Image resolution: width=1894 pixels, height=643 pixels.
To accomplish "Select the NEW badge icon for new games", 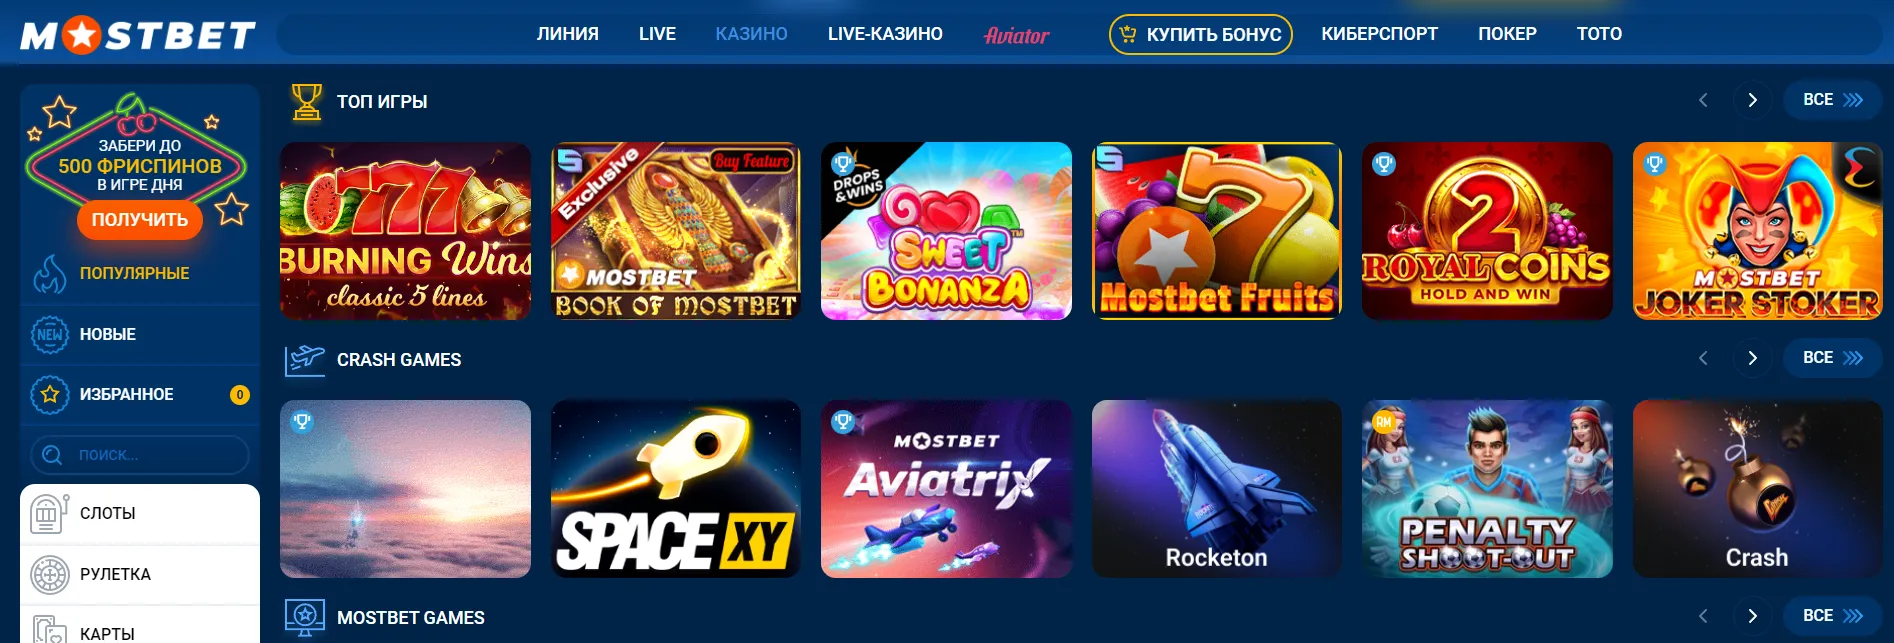I will (49, 334).
